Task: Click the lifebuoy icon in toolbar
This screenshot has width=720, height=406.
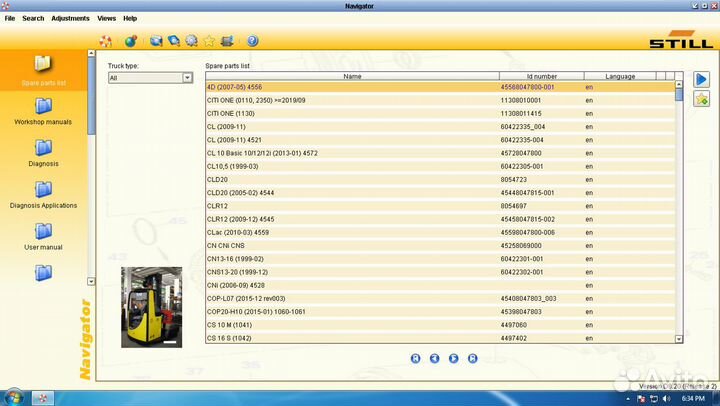Action: click(107, 41)
